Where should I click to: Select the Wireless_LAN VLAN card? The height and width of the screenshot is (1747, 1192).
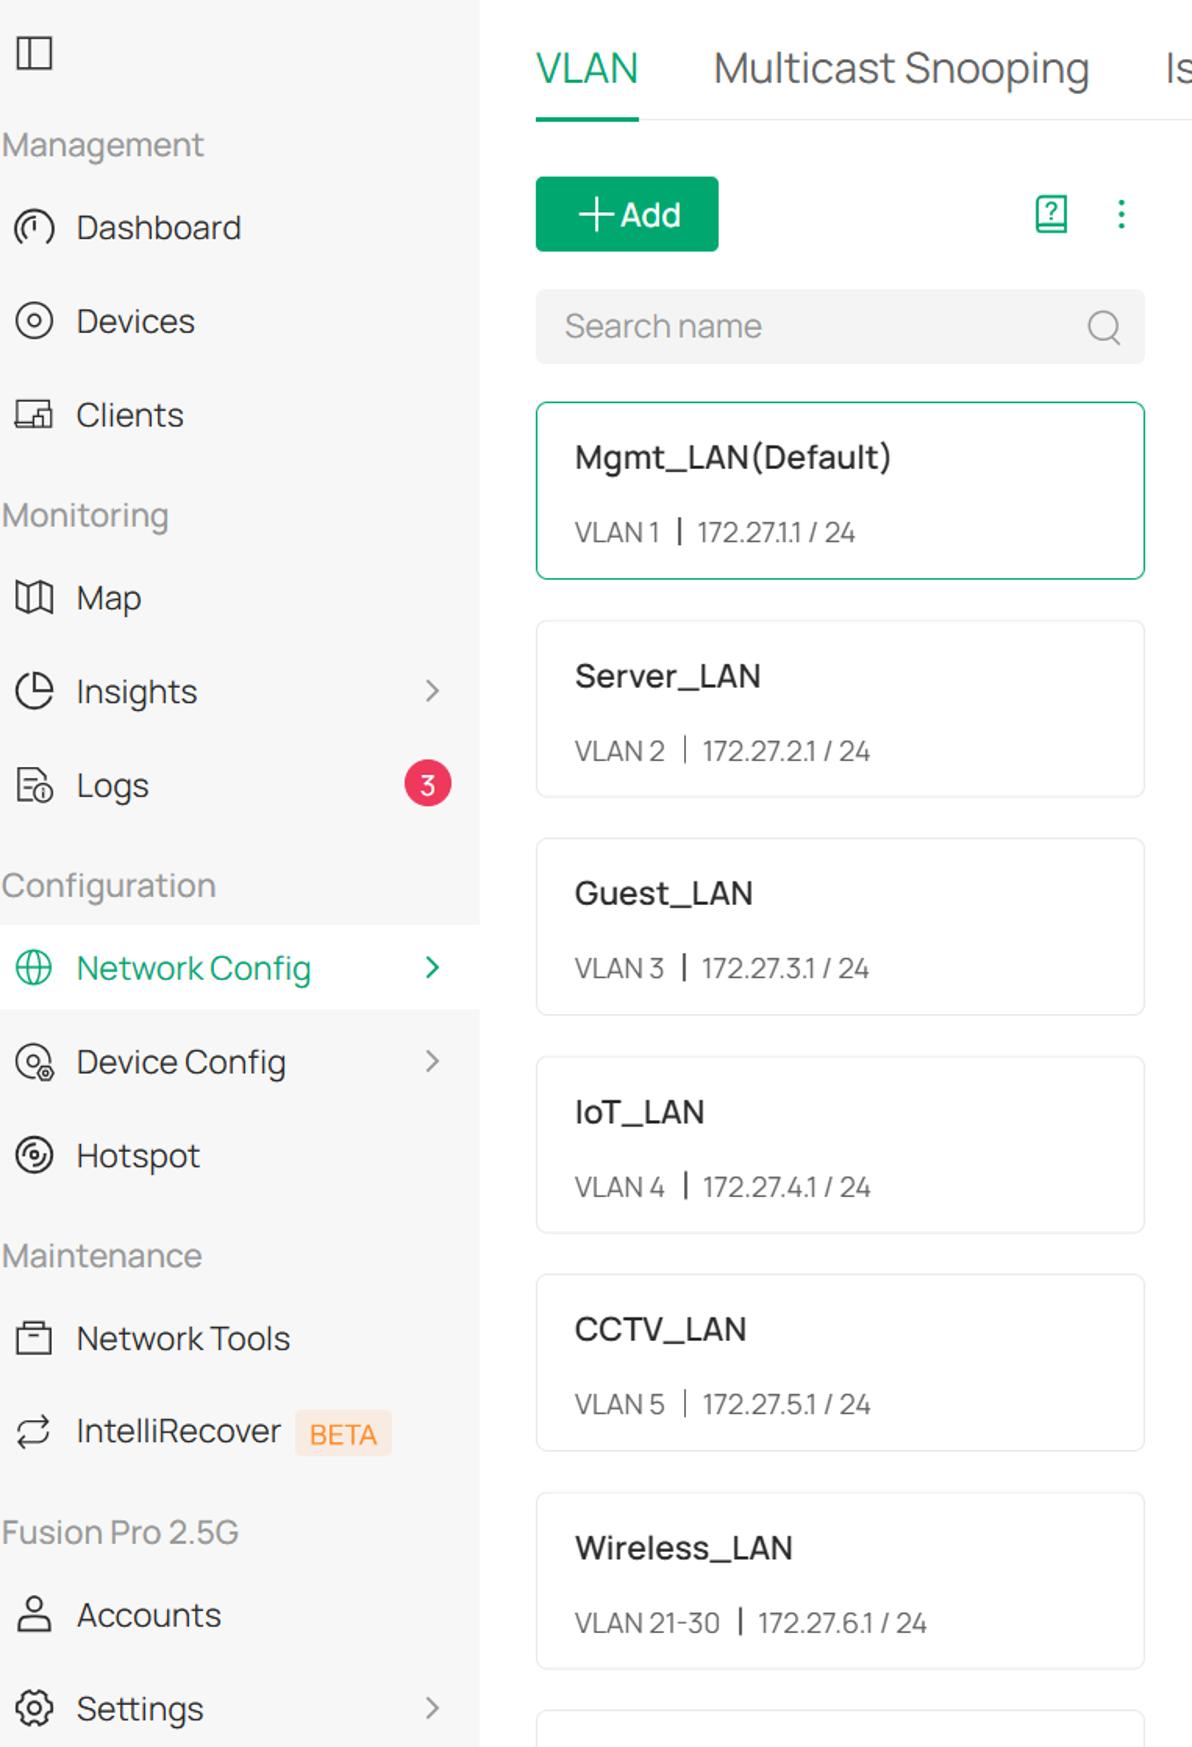point(840,1581)
